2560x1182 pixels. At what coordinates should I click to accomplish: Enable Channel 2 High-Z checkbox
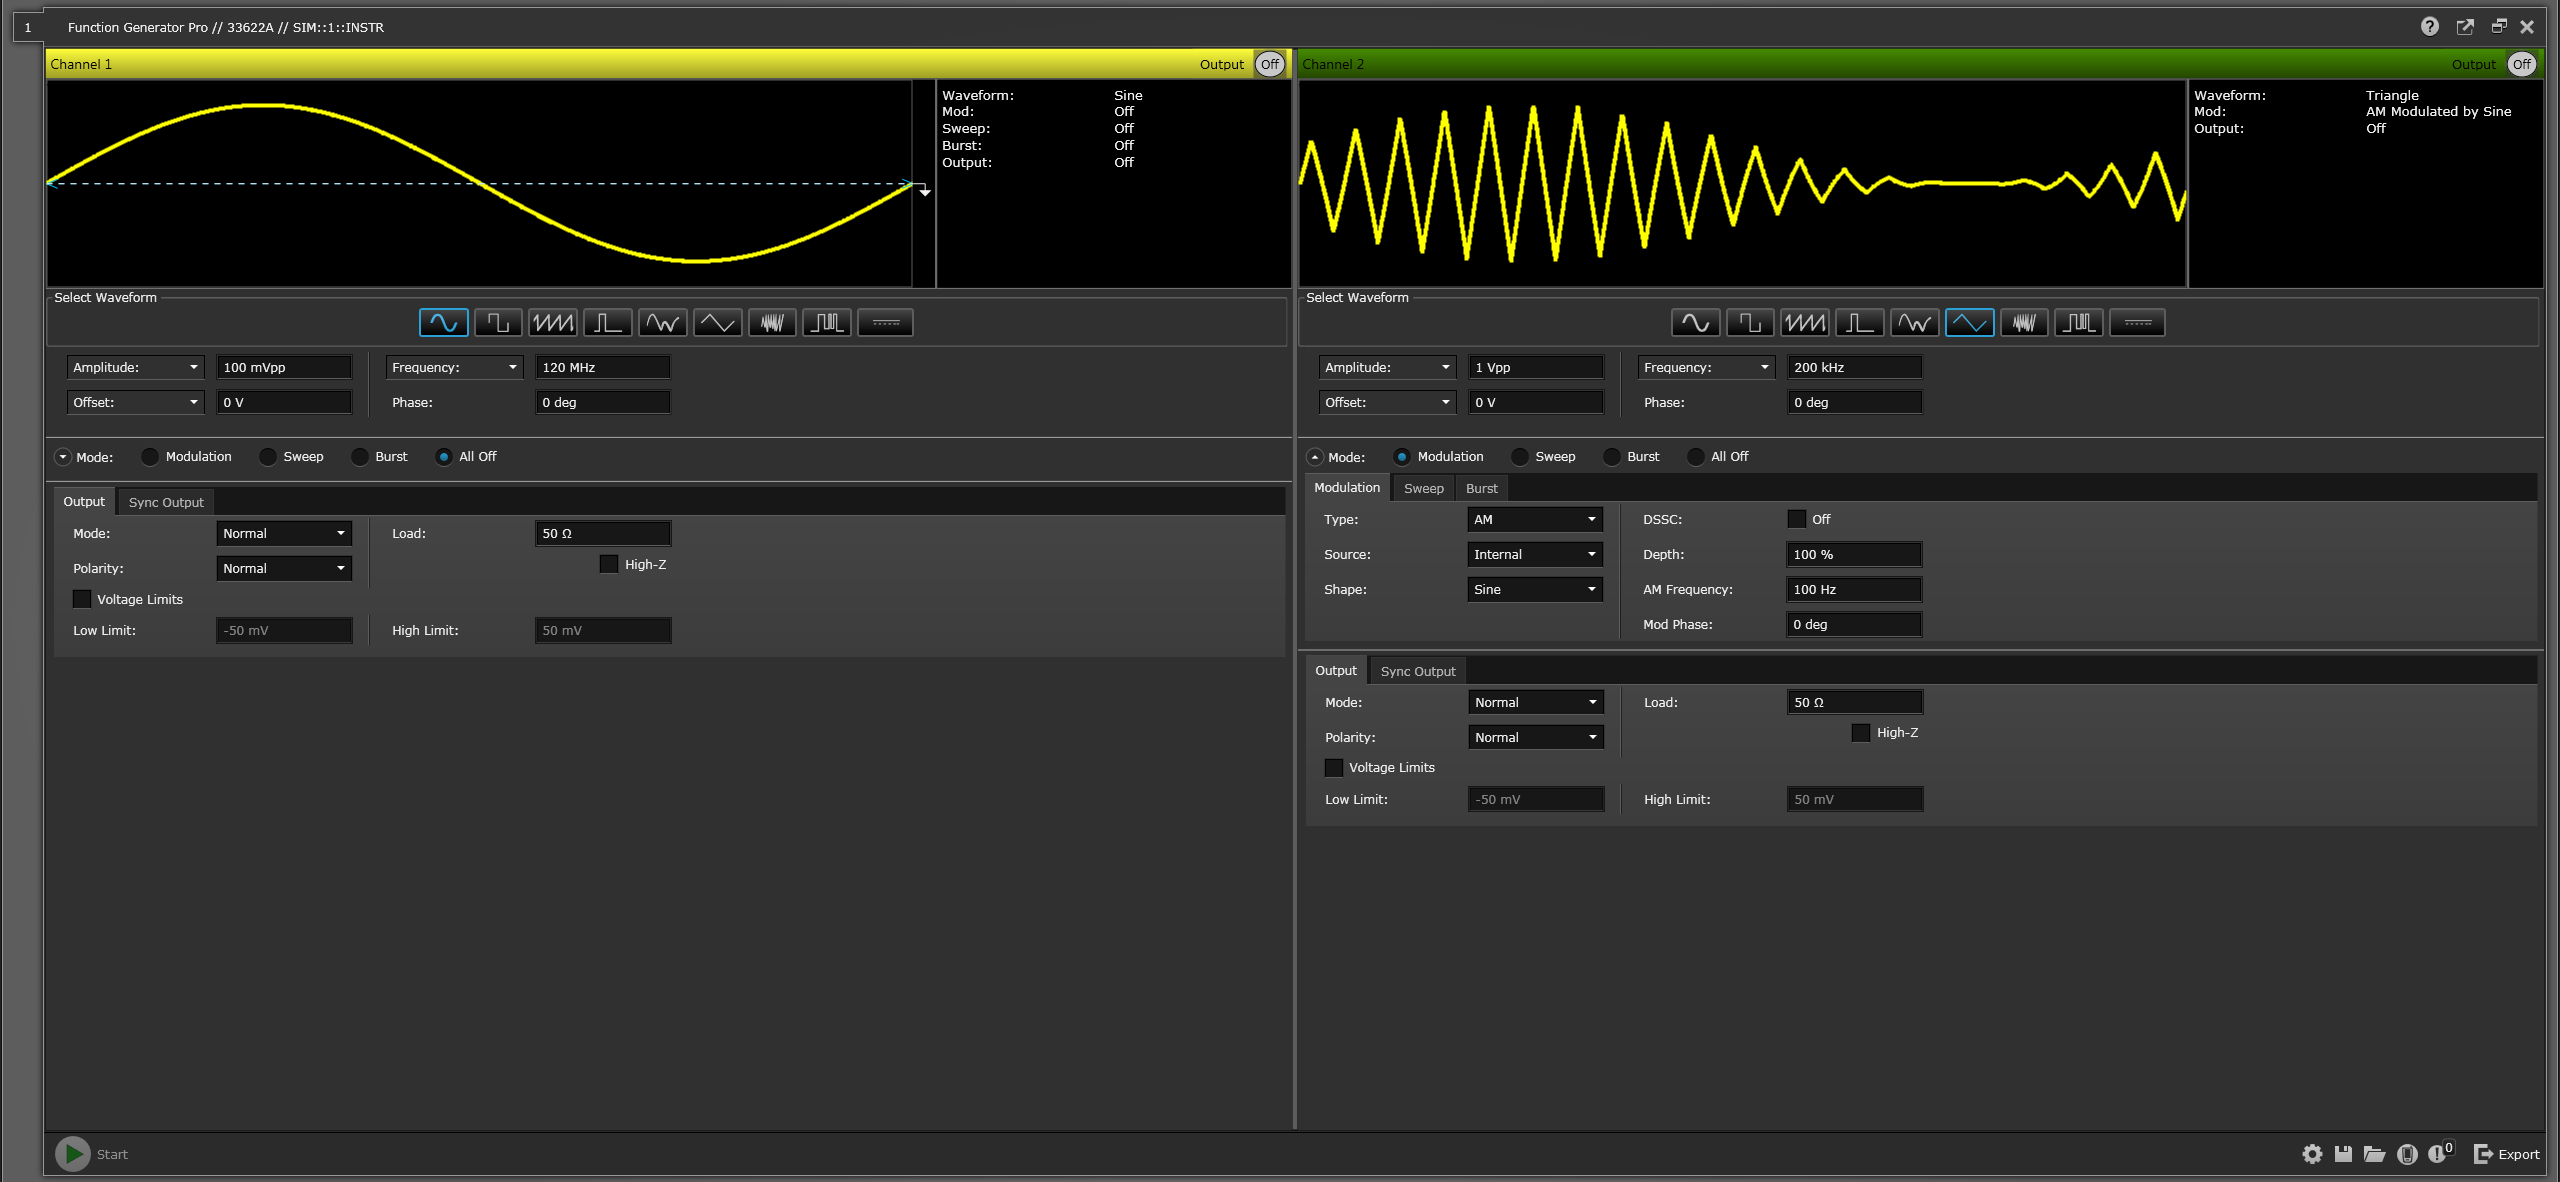click(x=1861, y=732)
